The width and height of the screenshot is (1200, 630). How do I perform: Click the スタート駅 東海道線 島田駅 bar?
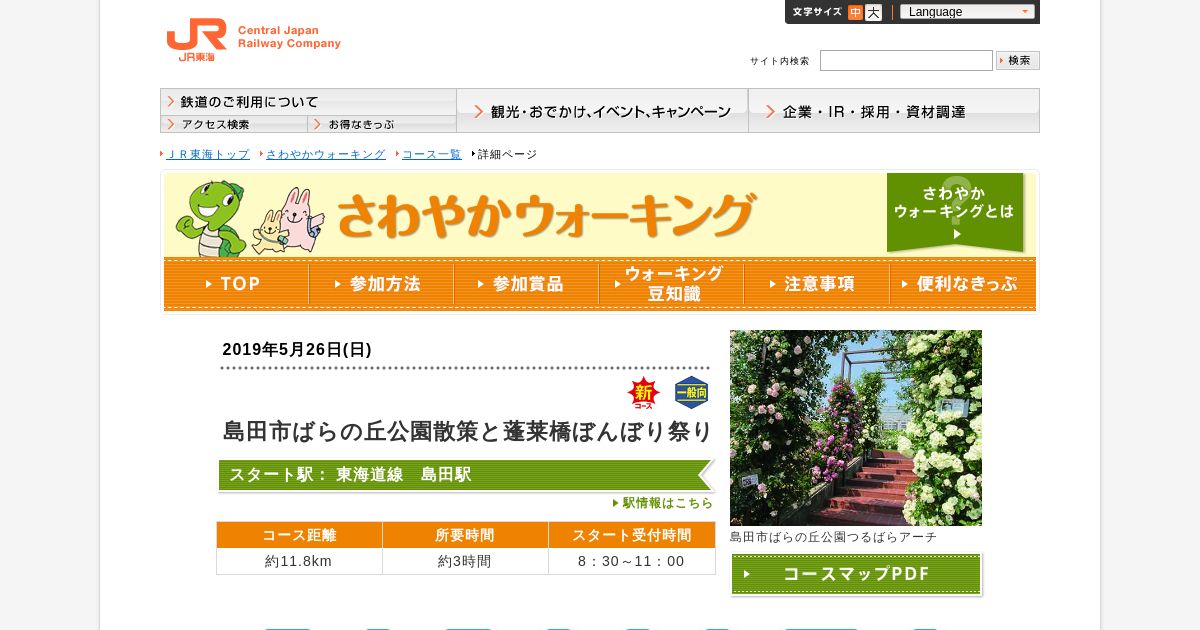466,475
